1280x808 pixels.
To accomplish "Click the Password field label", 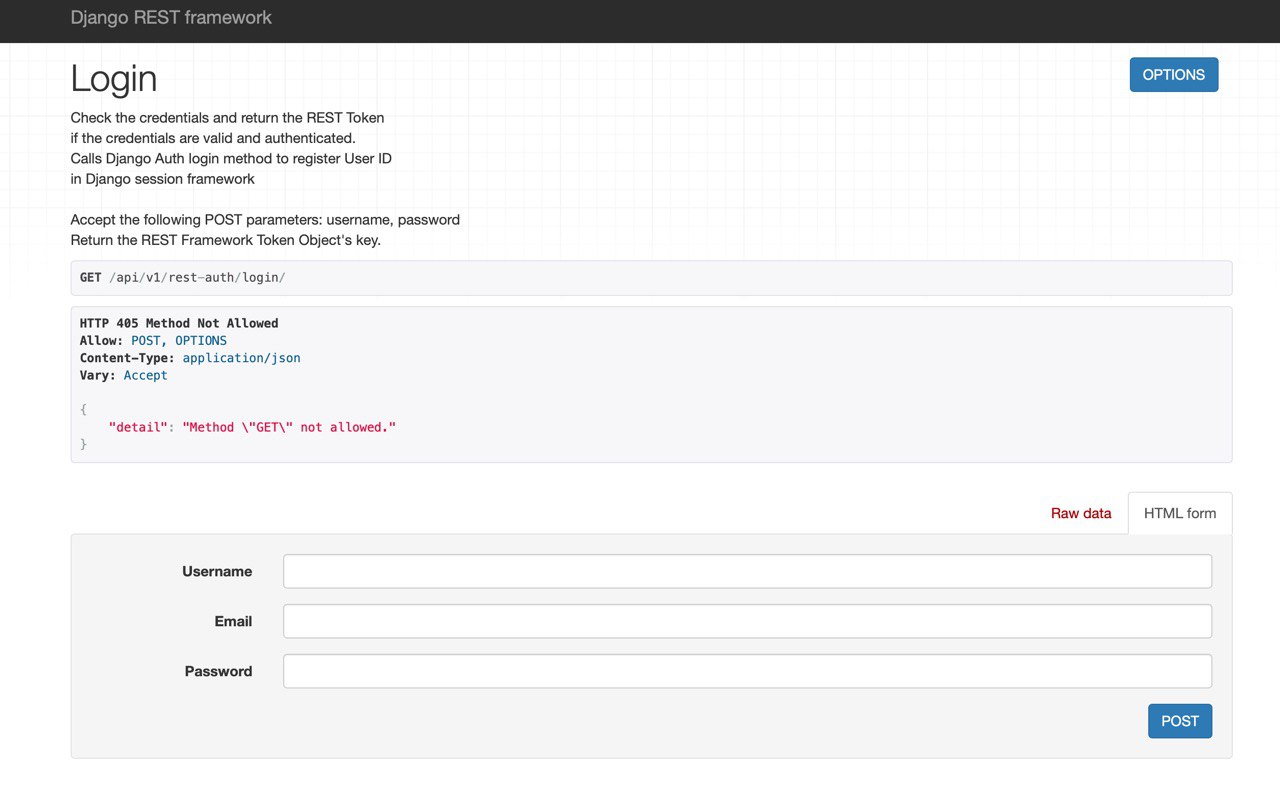I will coord(218,671).
